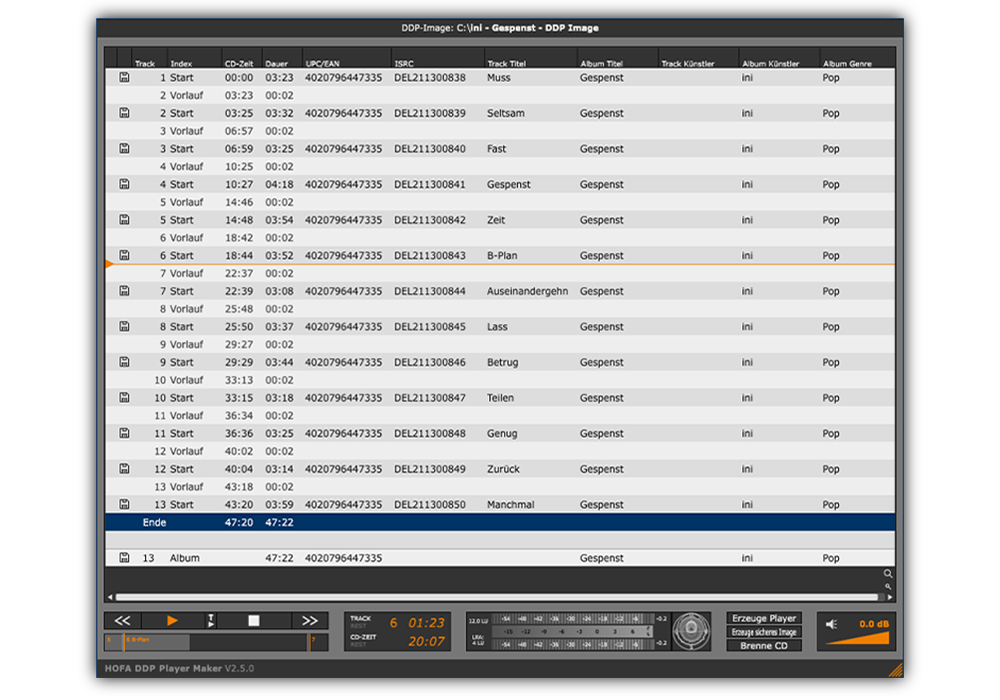Click the save icon for track Zurück
This screenshot has height=700, width=1000.
tap(124, 469)
